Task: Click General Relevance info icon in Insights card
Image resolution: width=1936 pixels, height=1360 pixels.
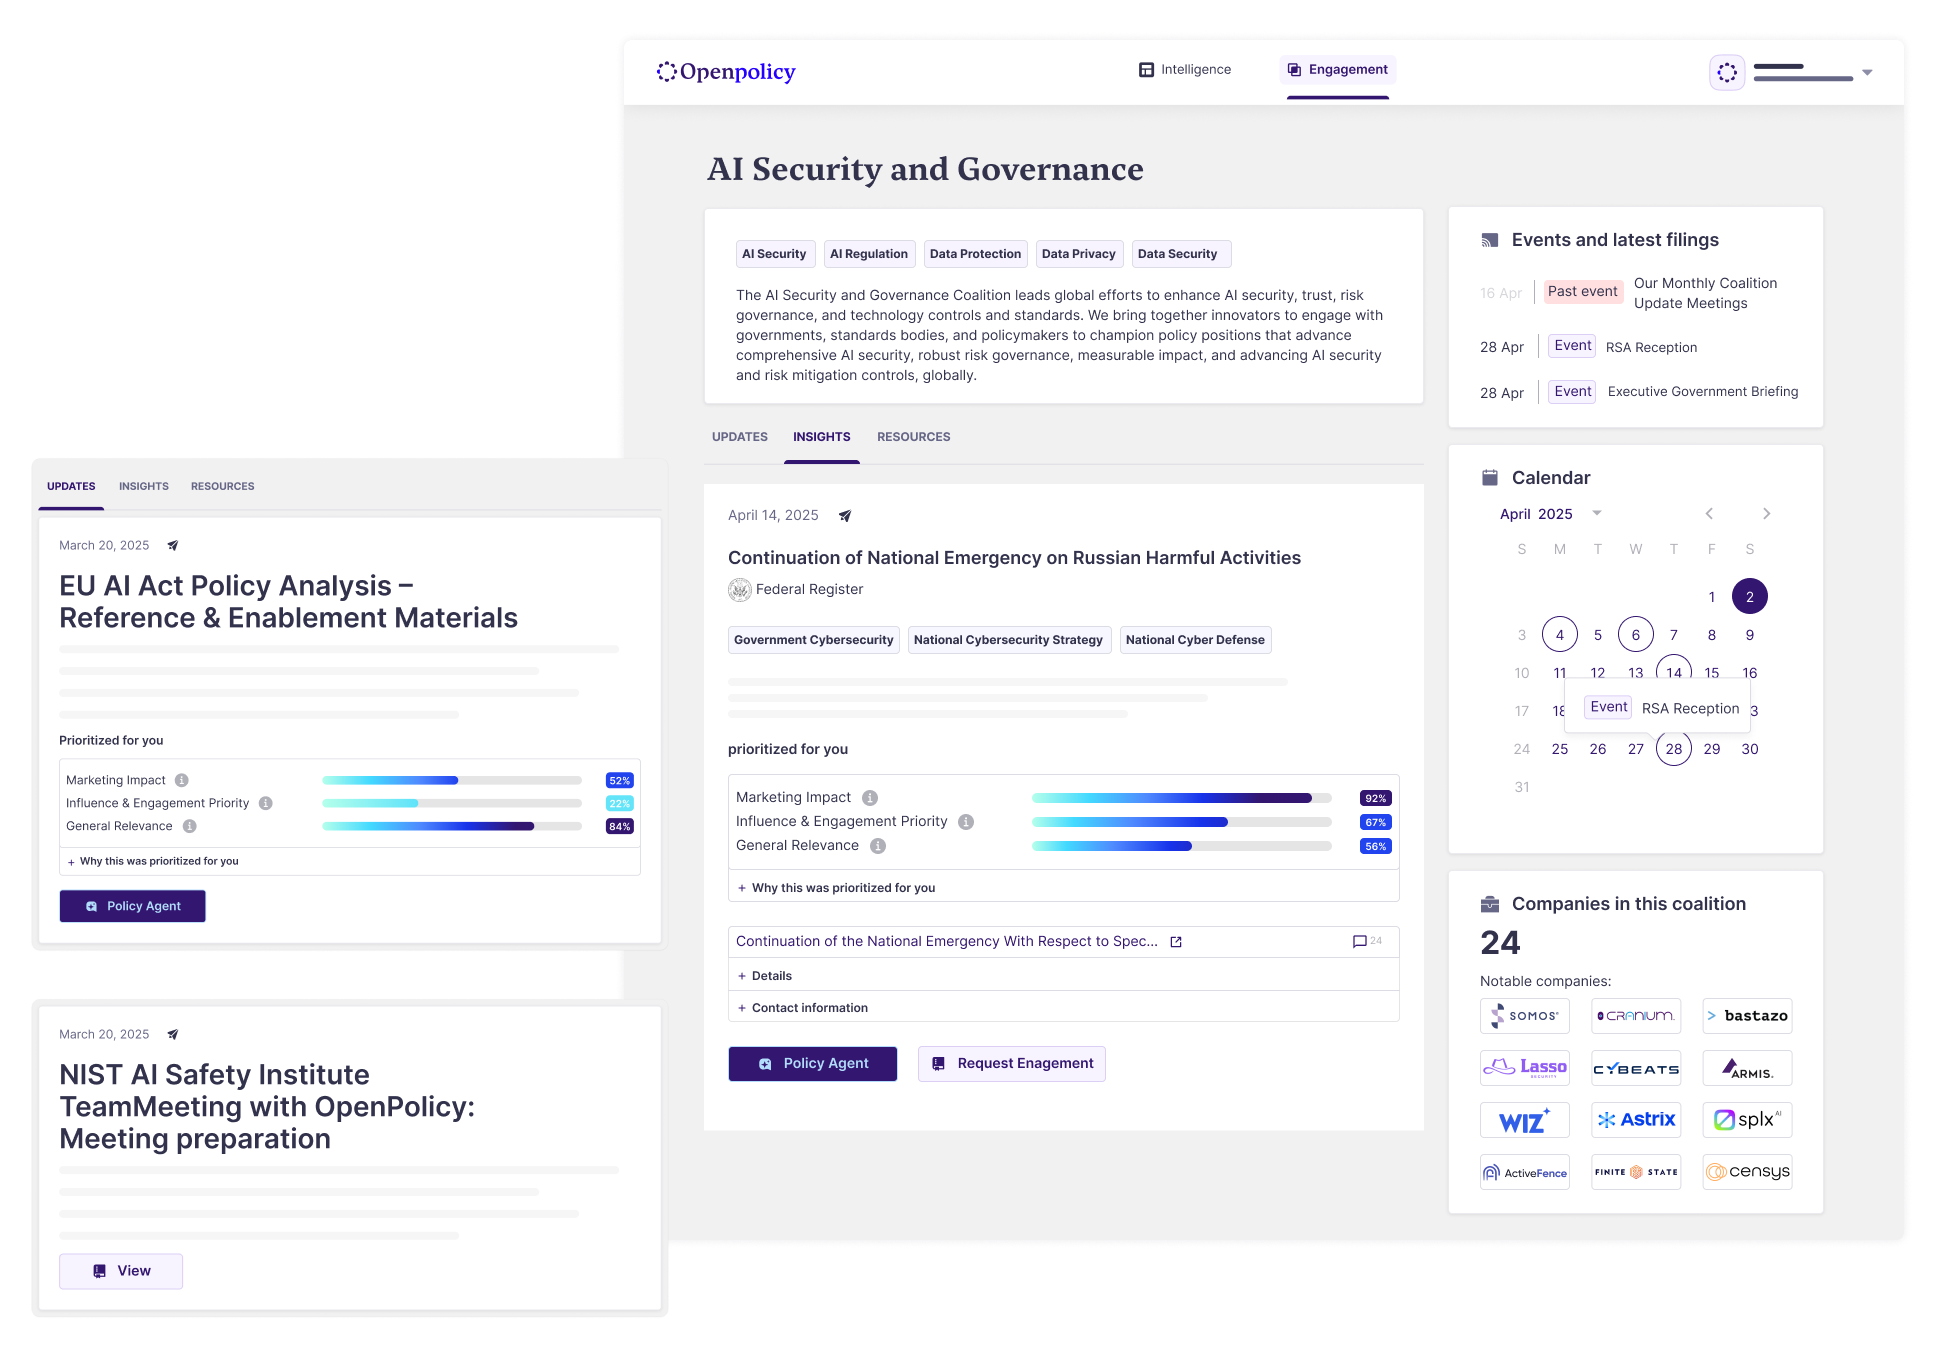Action: [x=878, y=846]
